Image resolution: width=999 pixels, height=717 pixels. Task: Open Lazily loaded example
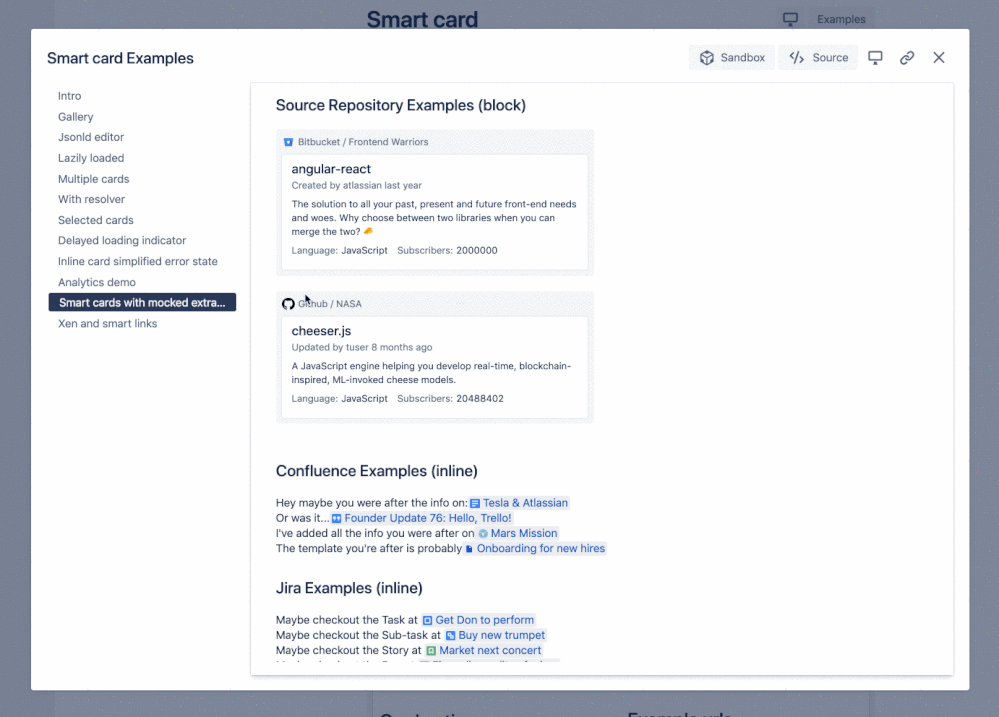[x=90, y=158]
